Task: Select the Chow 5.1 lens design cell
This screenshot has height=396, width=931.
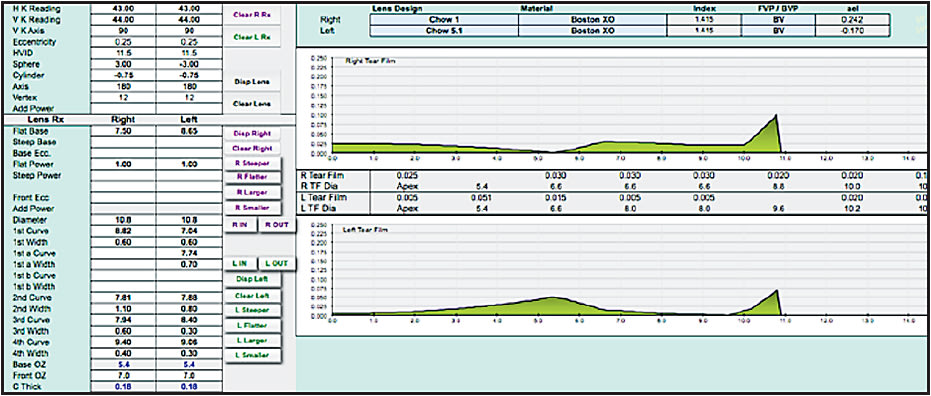Action: coord(444,30)
